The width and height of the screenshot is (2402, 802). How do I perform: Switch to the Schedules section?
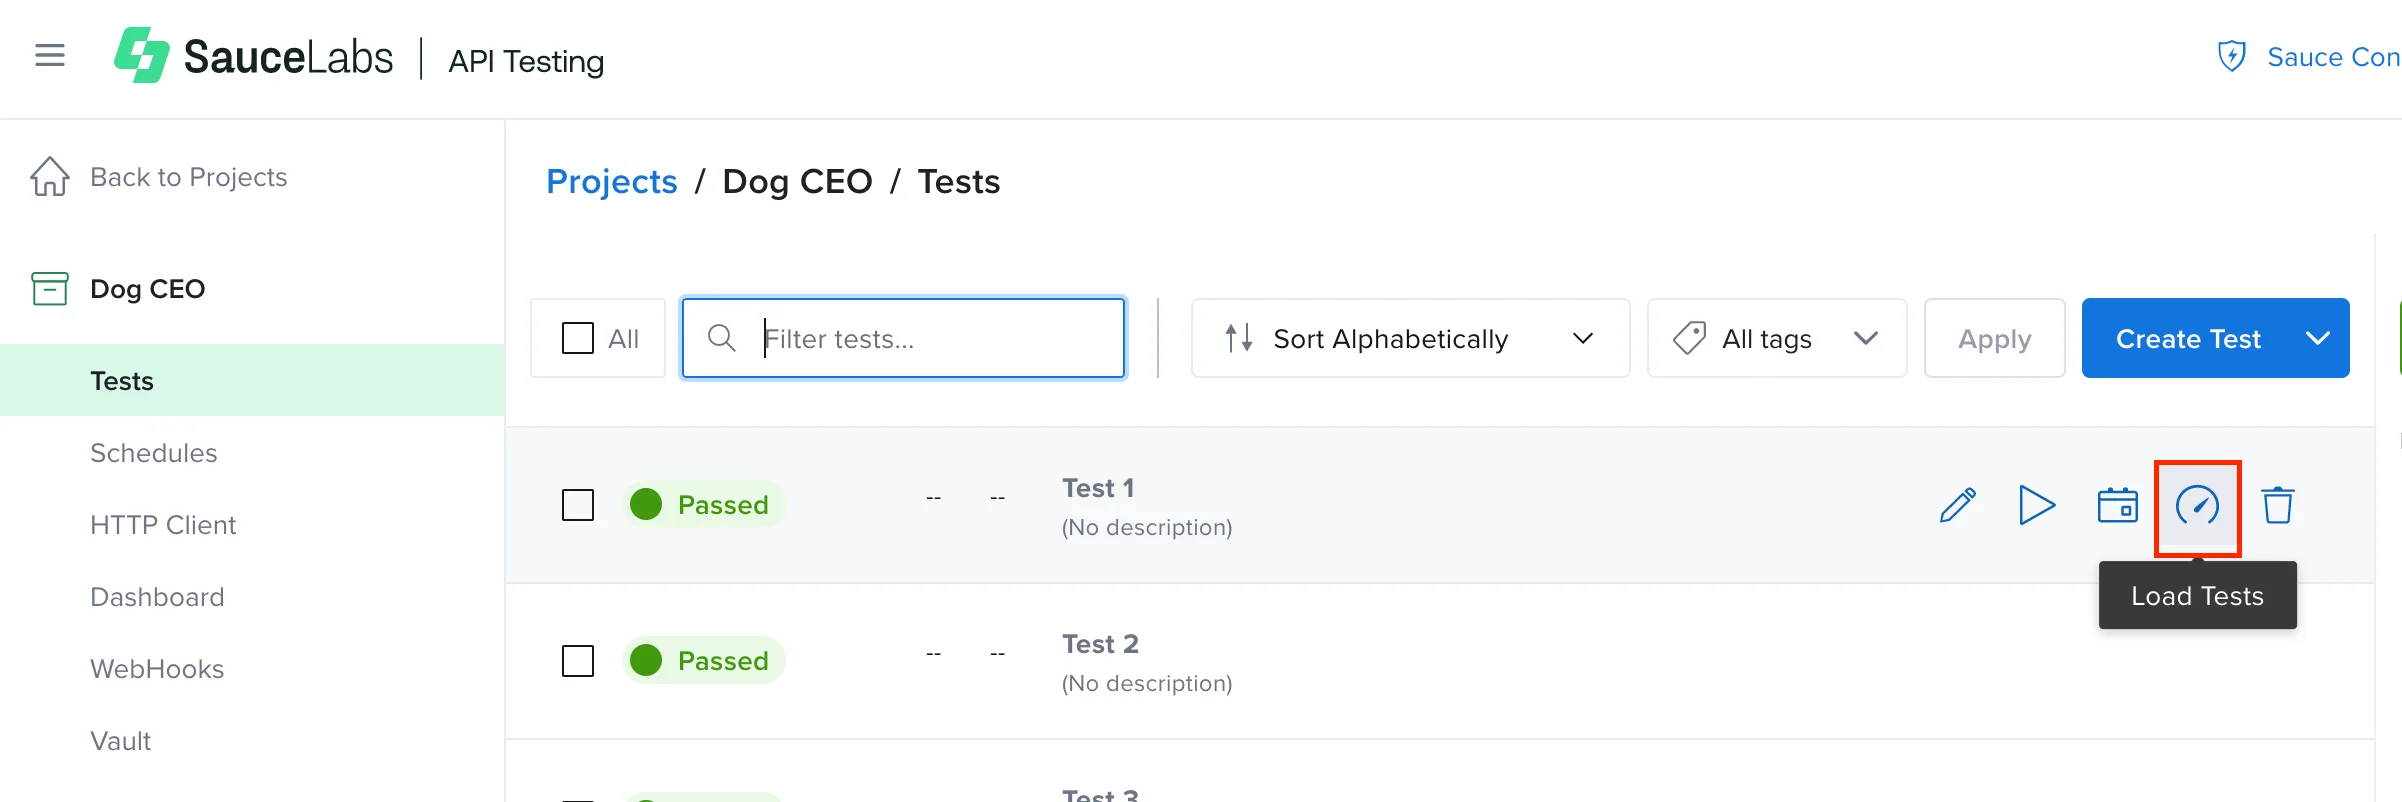[x=154, y=452]
